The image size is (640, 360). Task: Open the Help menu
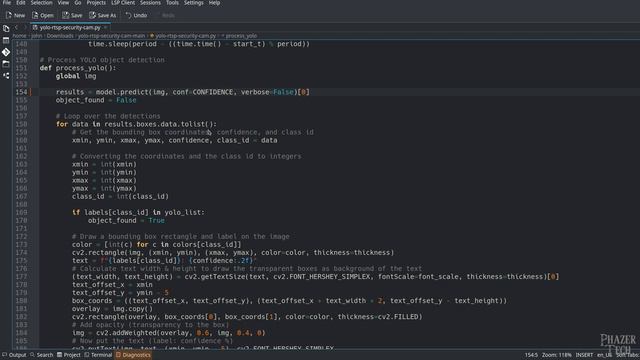click(x=214, y=3)
